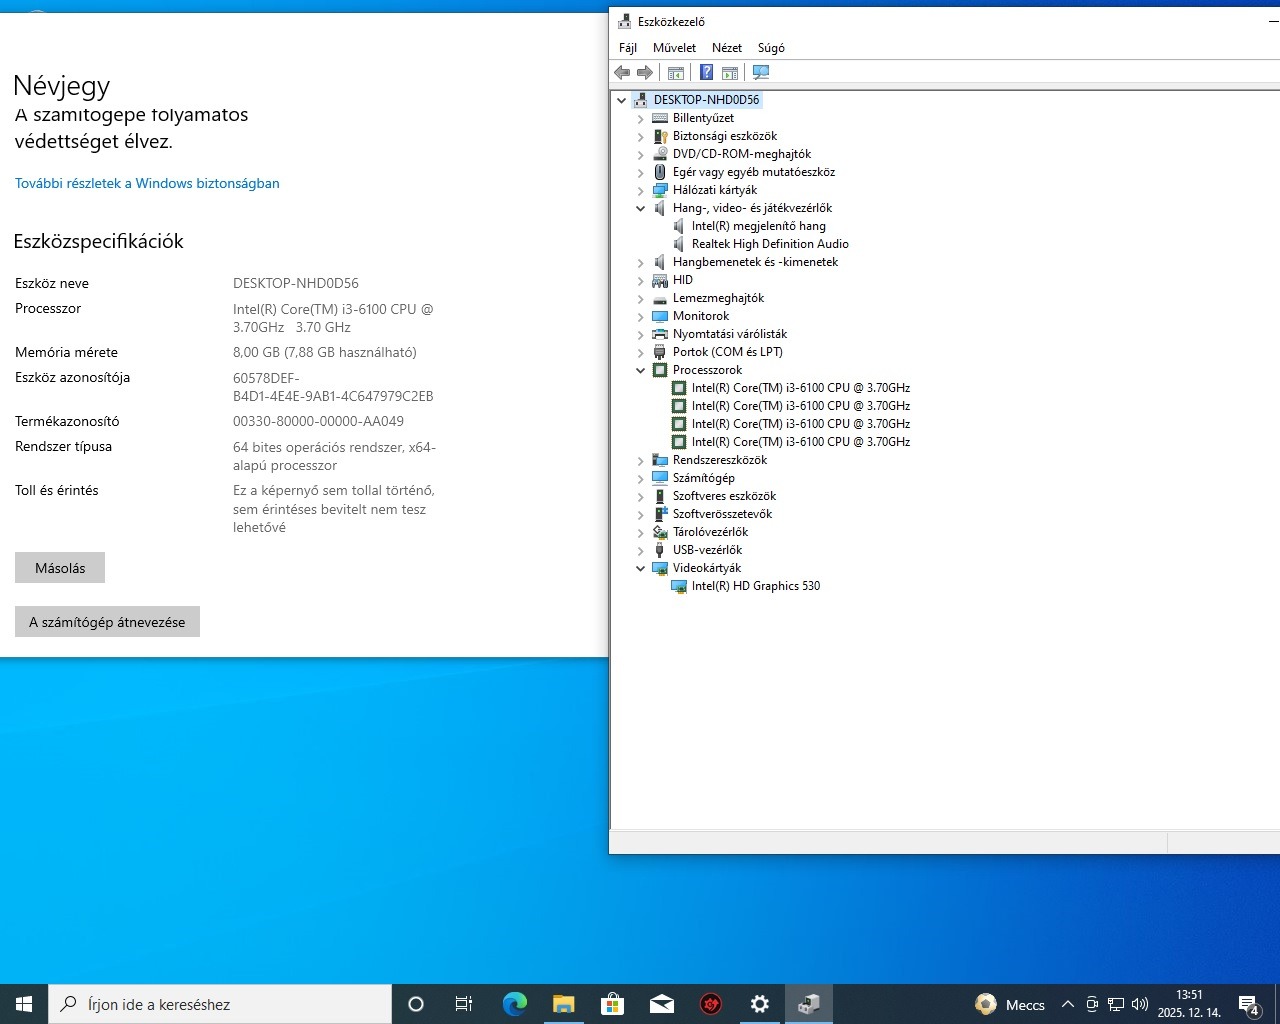Click the show/hide console tree toolbar icon
This screenshot has height=1024, width=1280.
(676, 73)
